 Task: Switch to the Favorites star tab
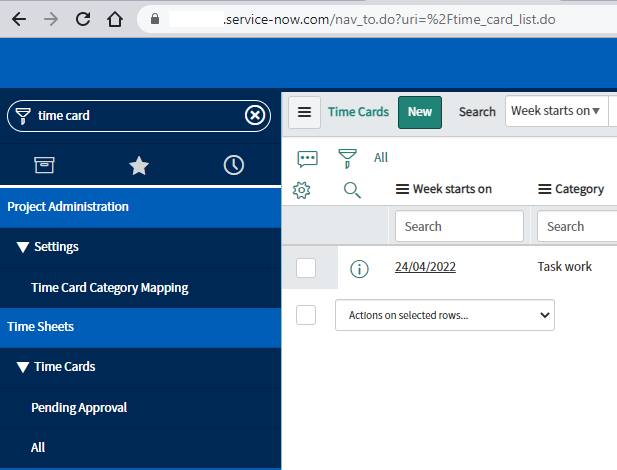[139, 165]
